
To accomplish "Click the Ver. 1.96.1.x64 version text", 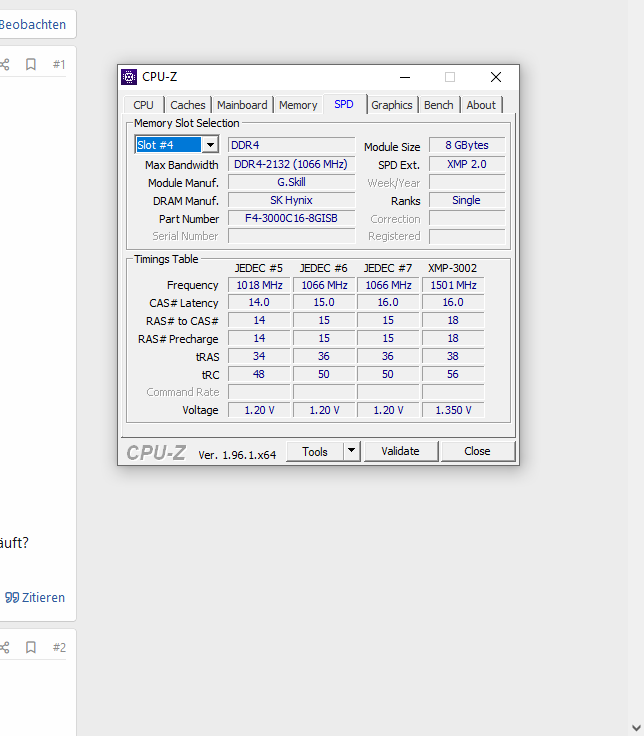I will [x=237, y=455].
